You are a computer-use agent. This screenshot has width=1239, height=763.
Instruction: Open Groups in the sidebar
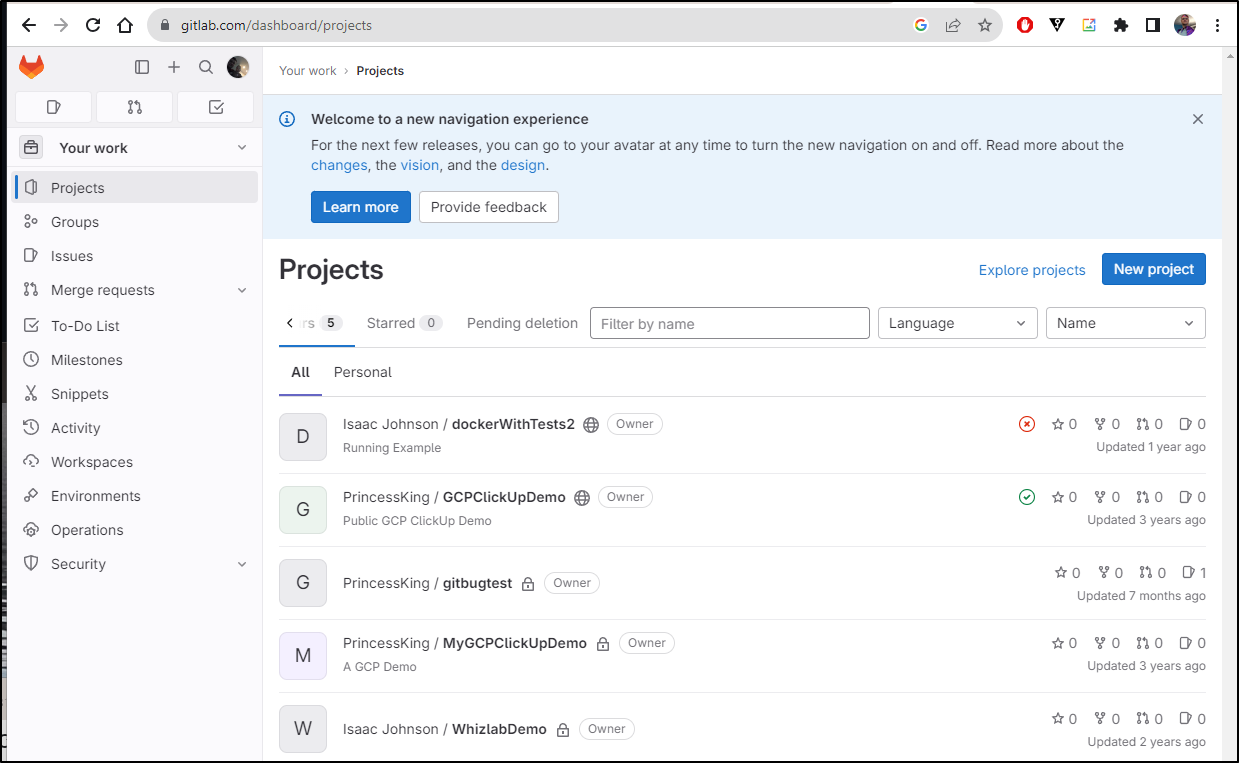point(136,222)
